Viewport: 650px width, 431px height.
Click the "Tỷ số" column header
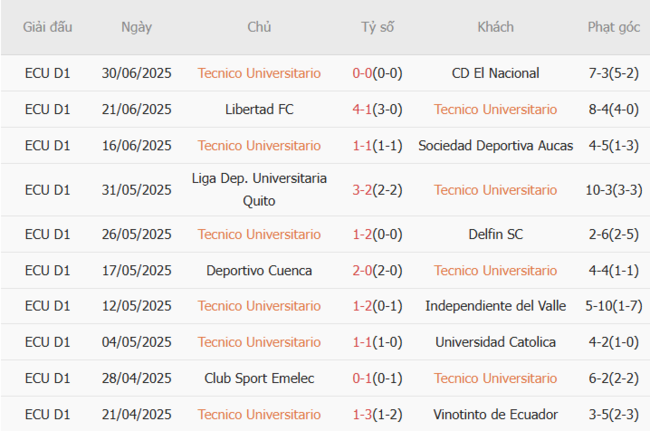coord(377,27)
